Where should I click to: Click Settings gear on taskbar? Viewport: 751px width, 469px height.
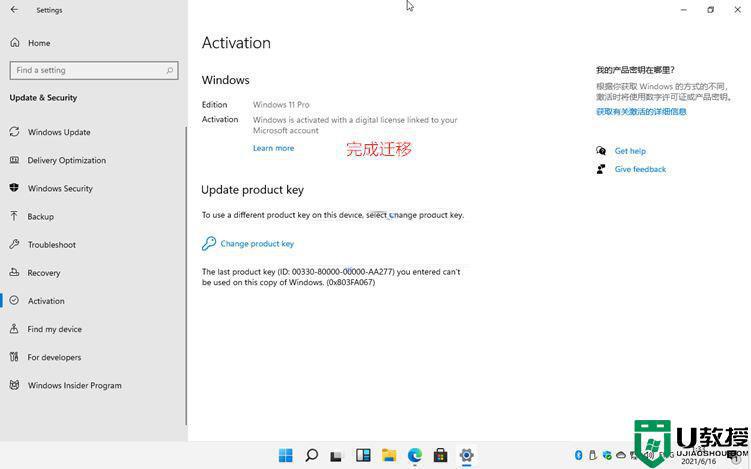point(466,455)
